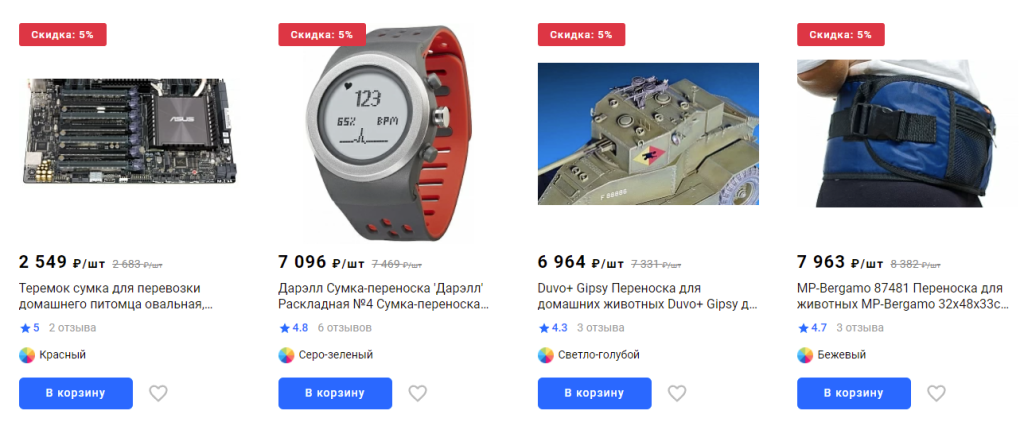Open Duvo+ Gipsy Переноска product title
This screenshot has width=1024, height=430.
coord(647,296)
